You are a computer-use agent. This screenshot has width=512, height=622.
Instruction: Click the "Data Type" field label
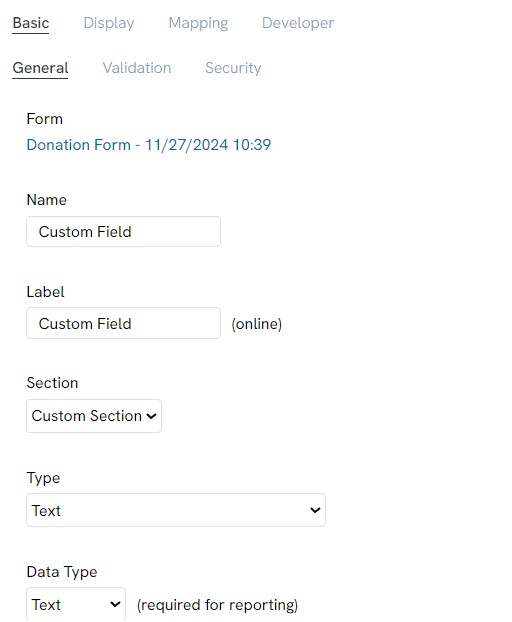tap(62, 572)
